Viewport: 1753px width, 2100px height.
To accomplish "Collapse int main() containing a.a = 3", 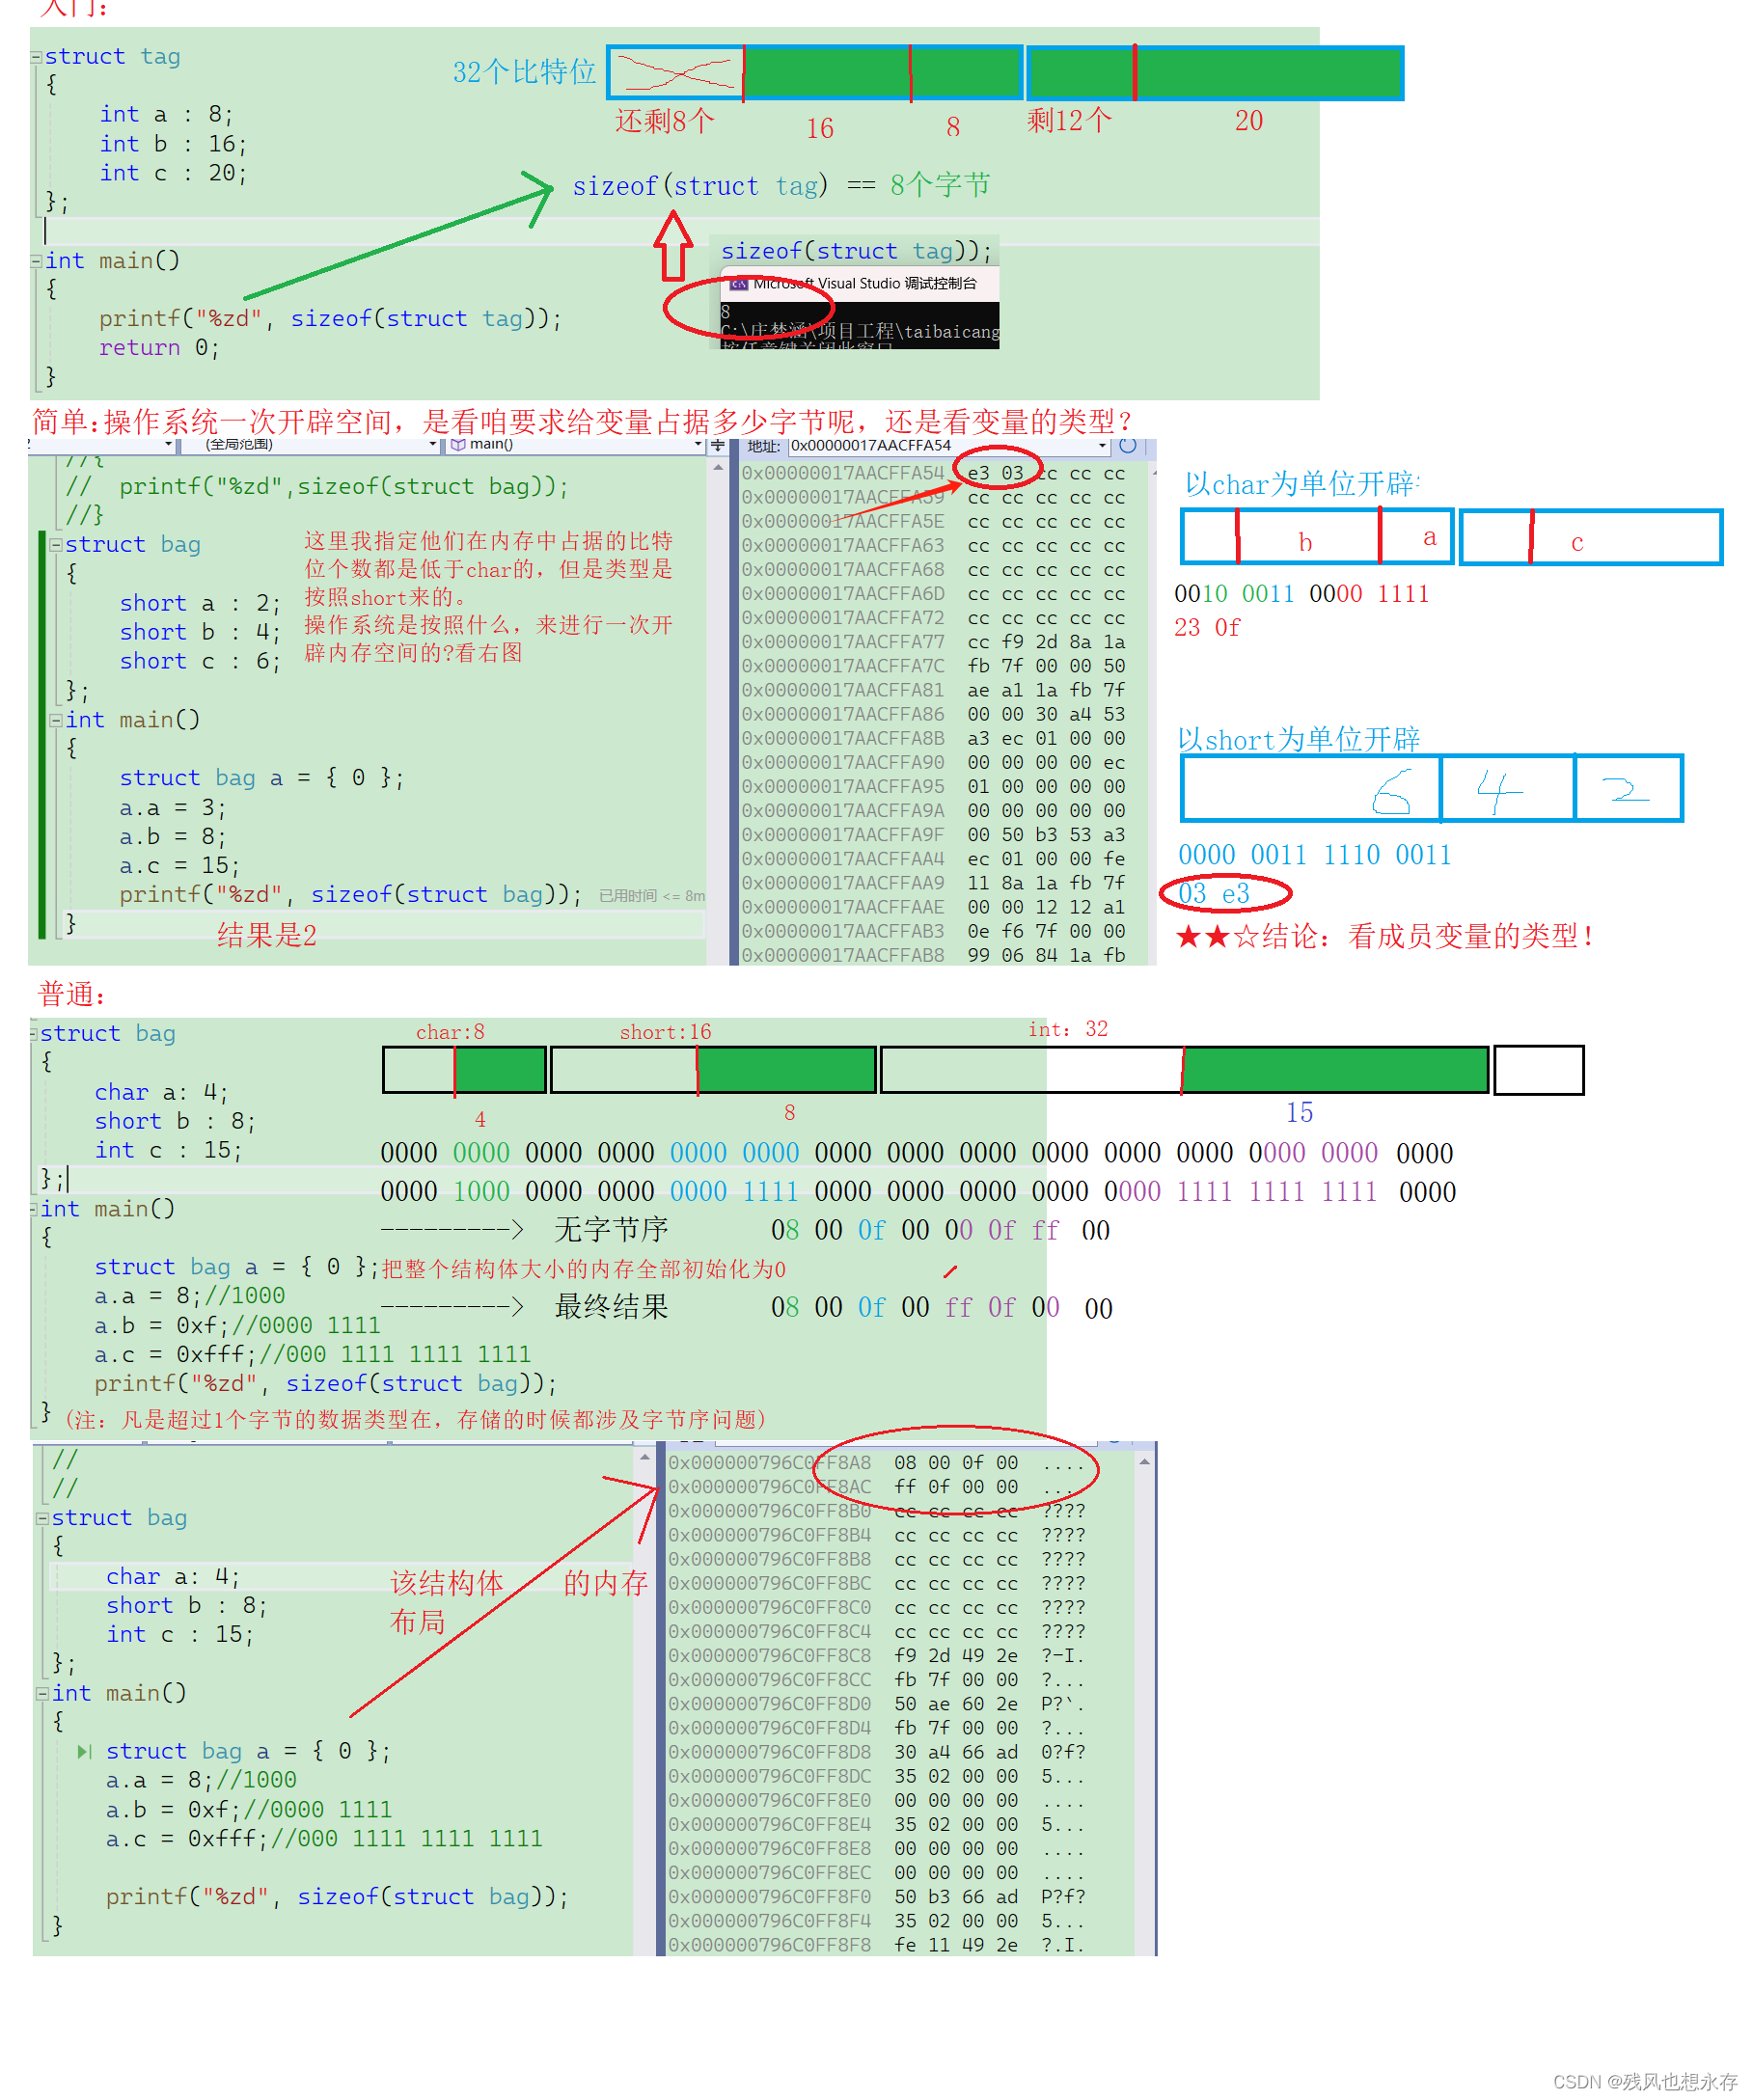I will click(x=56, y=720).
